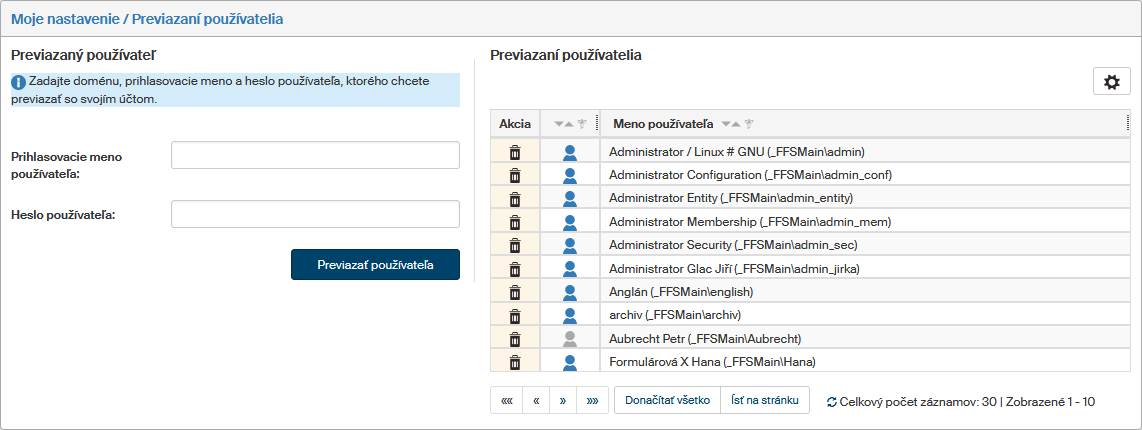1142x430 pixels.
Task: Click the Ísť na stránku button
Action: (765, 401)
